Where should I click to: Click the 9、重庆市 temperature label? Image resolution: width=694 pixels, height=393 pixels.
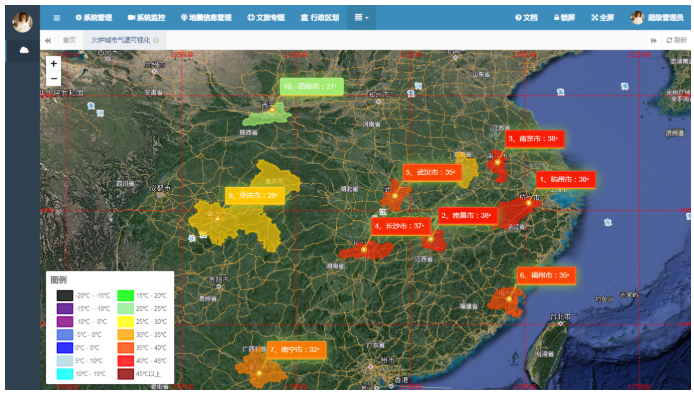click(254, 195)
